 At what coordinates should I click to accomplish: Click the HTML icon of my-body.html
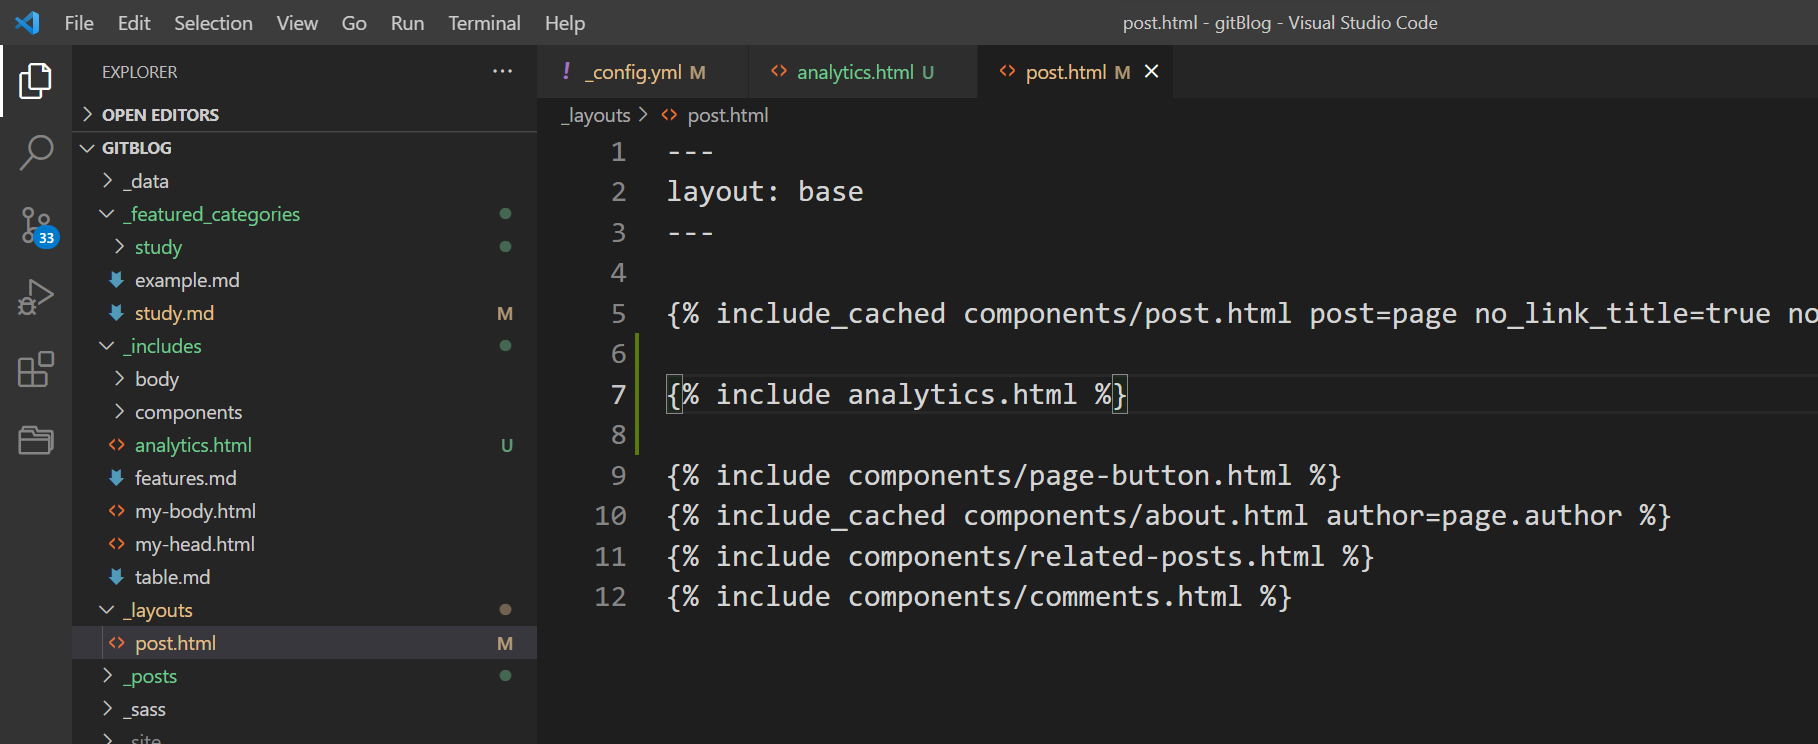[117, 511]
